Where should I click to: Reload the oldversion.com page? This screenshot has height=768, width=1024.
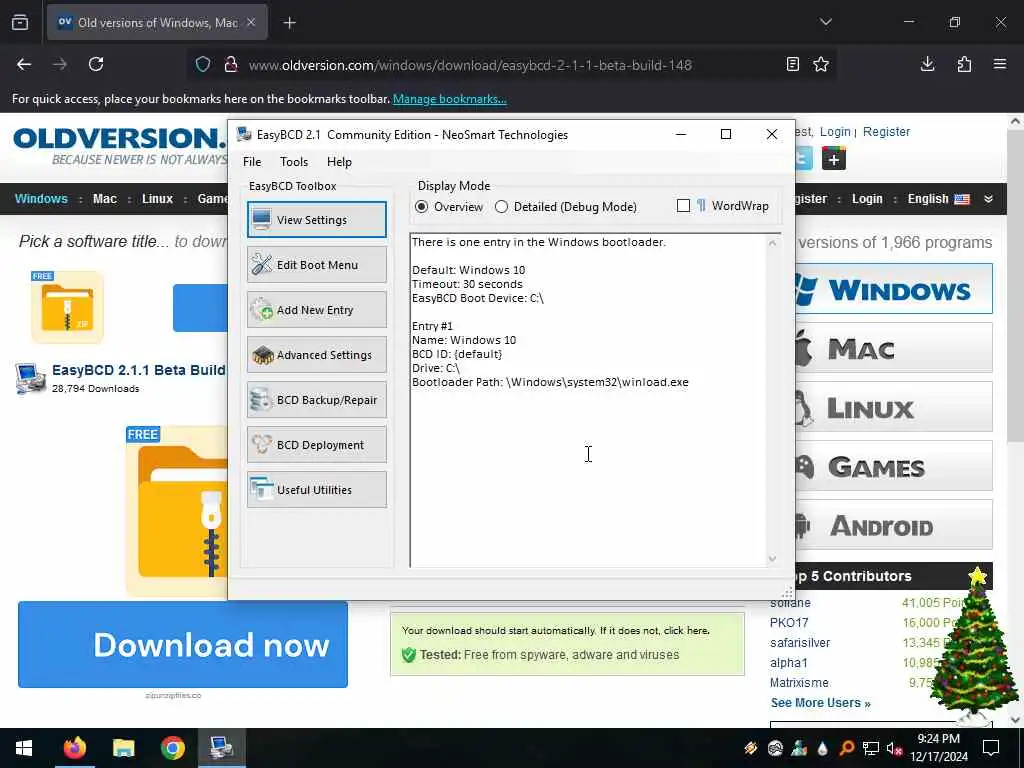96,64
